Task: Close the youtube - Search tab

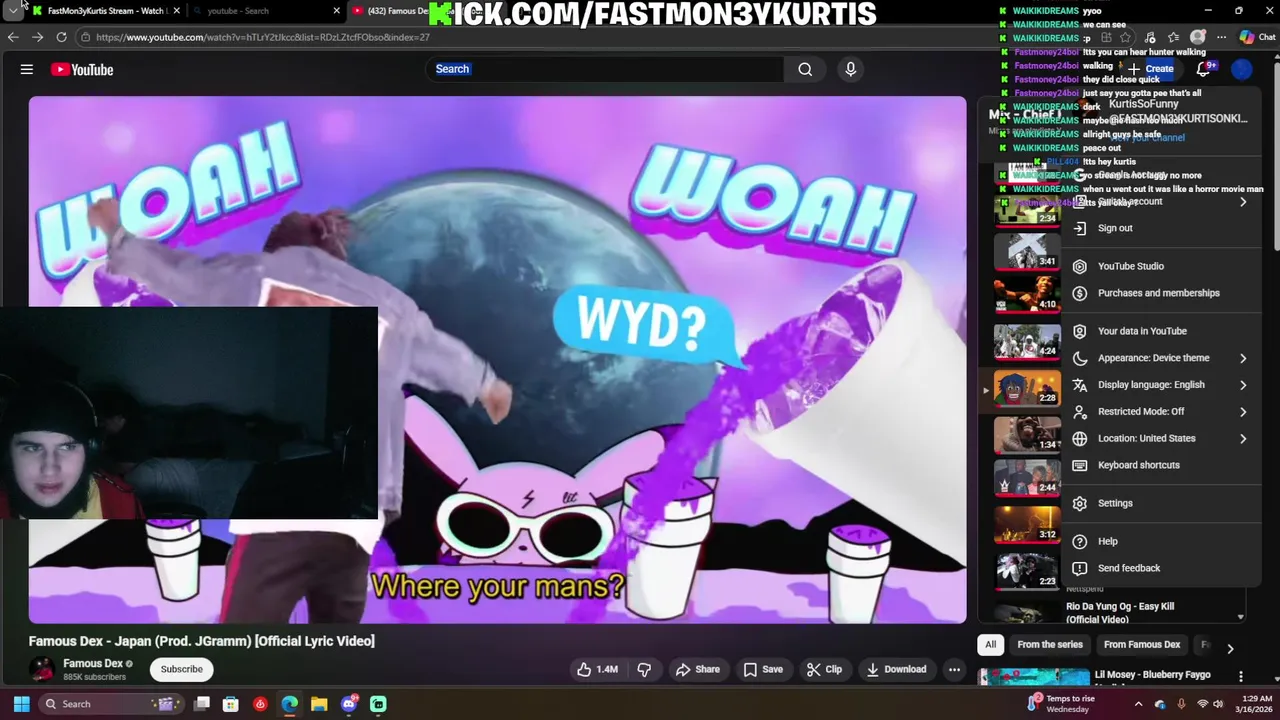Action: [337, 11]
